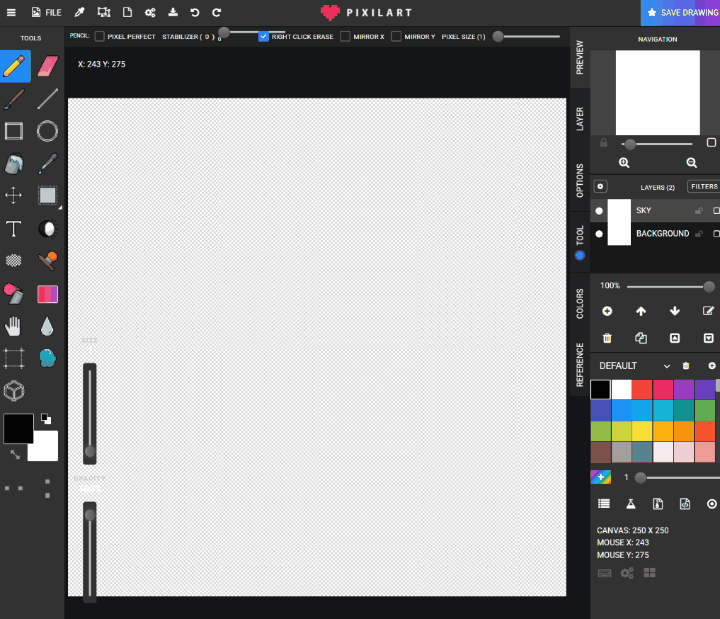Select the Brush tool

pos(14,99)
